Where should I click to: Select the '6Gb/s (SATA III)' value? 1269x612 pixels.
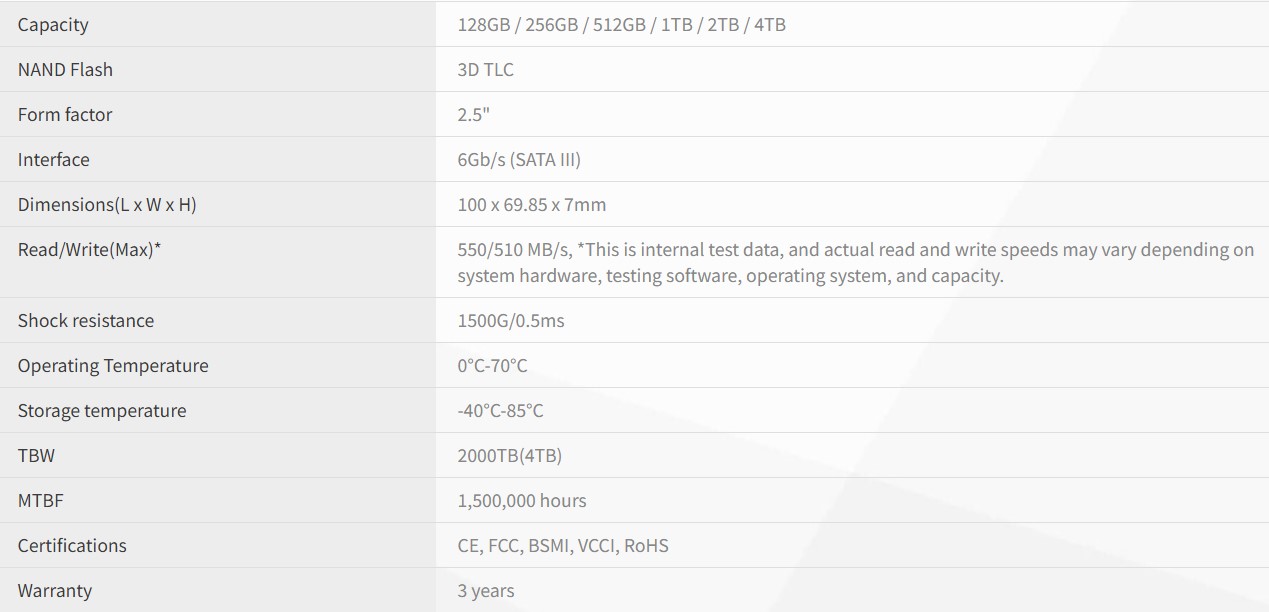pyautogui.click(x=519, y=159)
